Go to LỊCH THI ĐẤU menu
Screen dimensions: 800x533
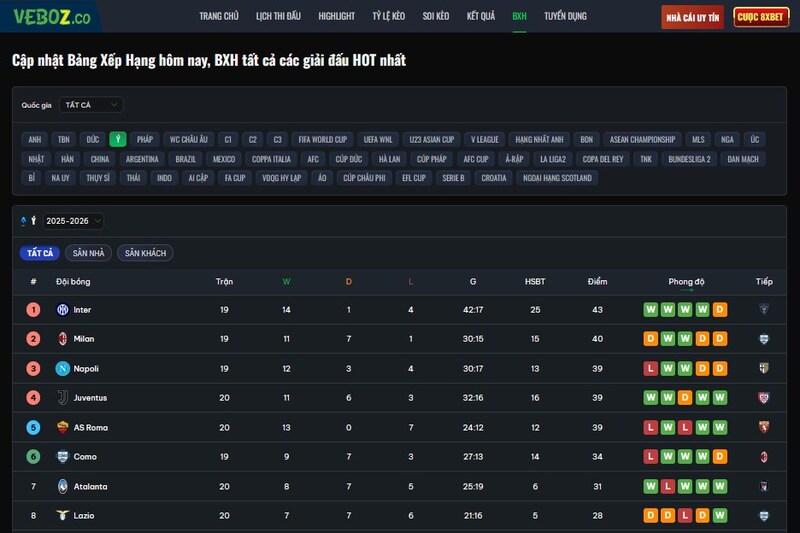279,17
